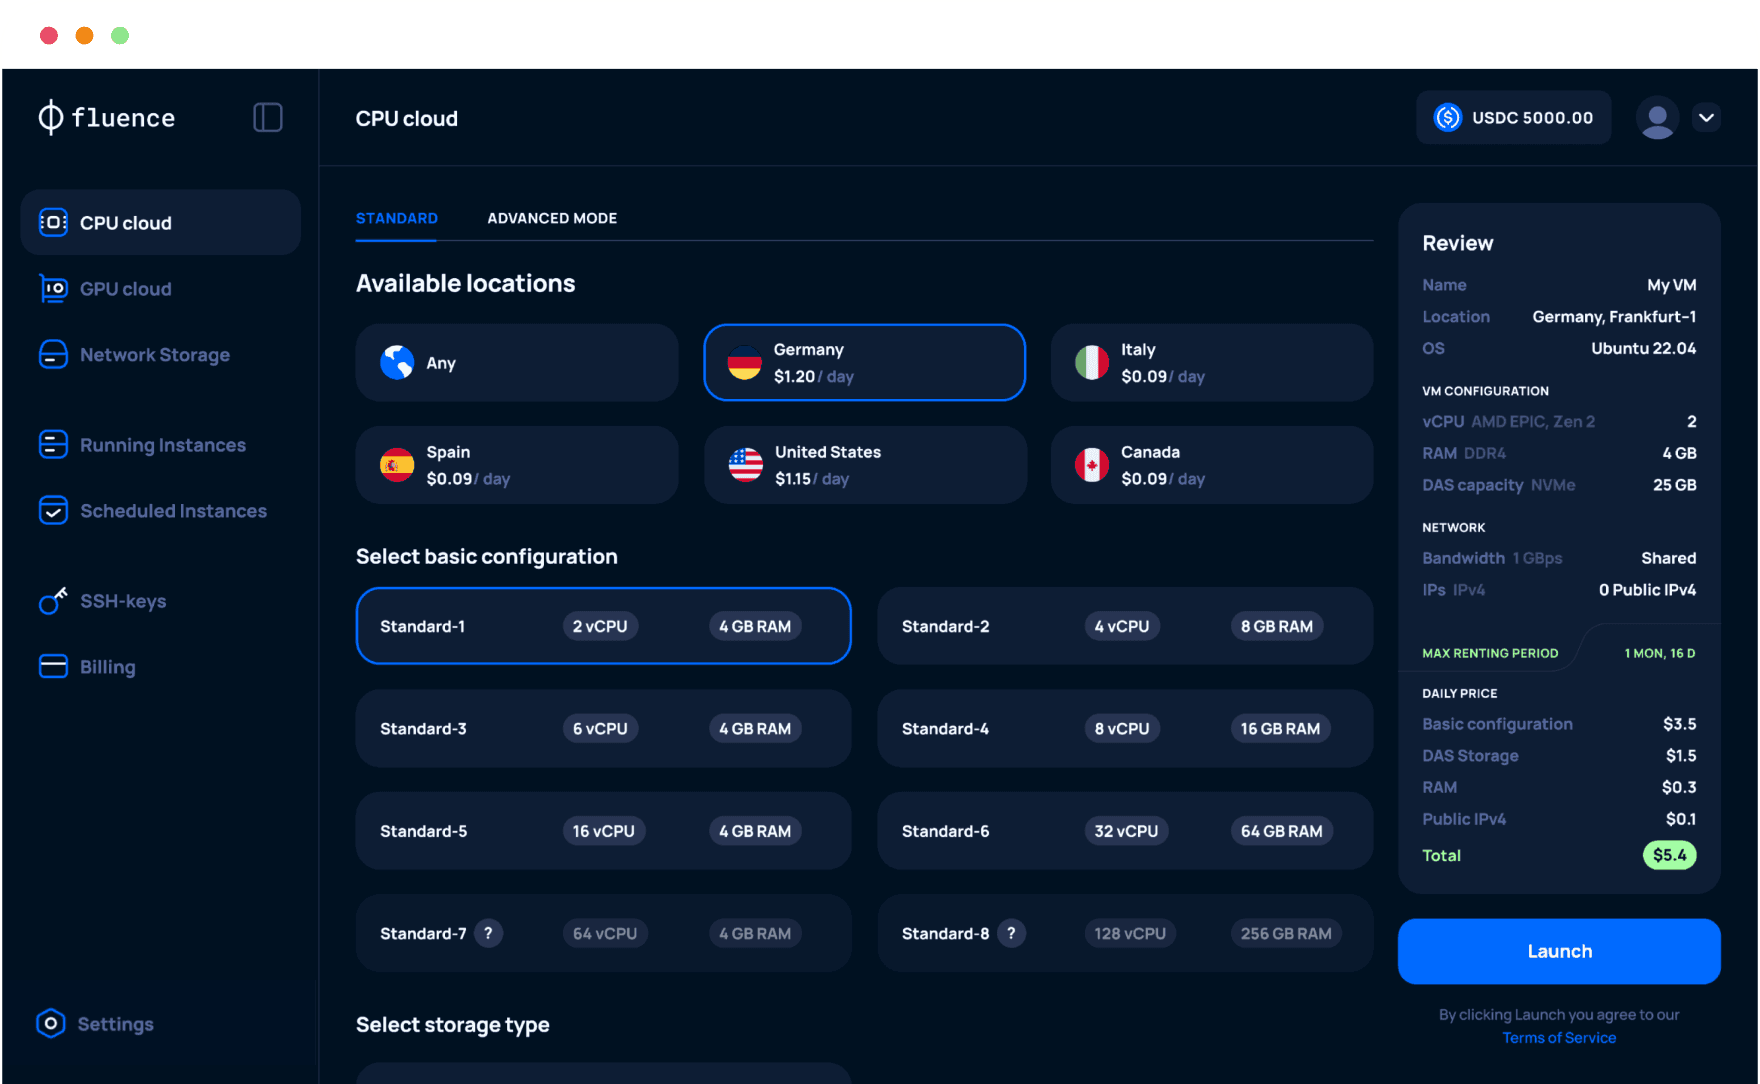
Task: Open Settings from the sidebar
Action: click(x=115, y=1023)
